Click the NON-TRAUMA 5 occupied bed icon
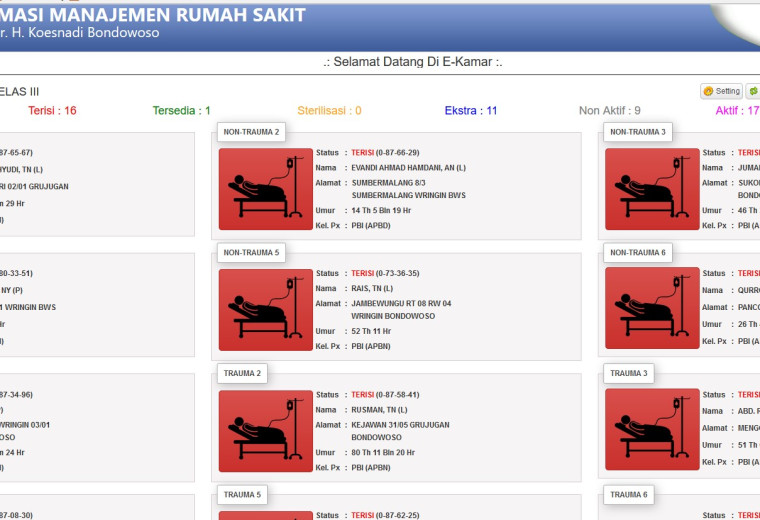Screen dimensions: 760x520 click(266, 310)
